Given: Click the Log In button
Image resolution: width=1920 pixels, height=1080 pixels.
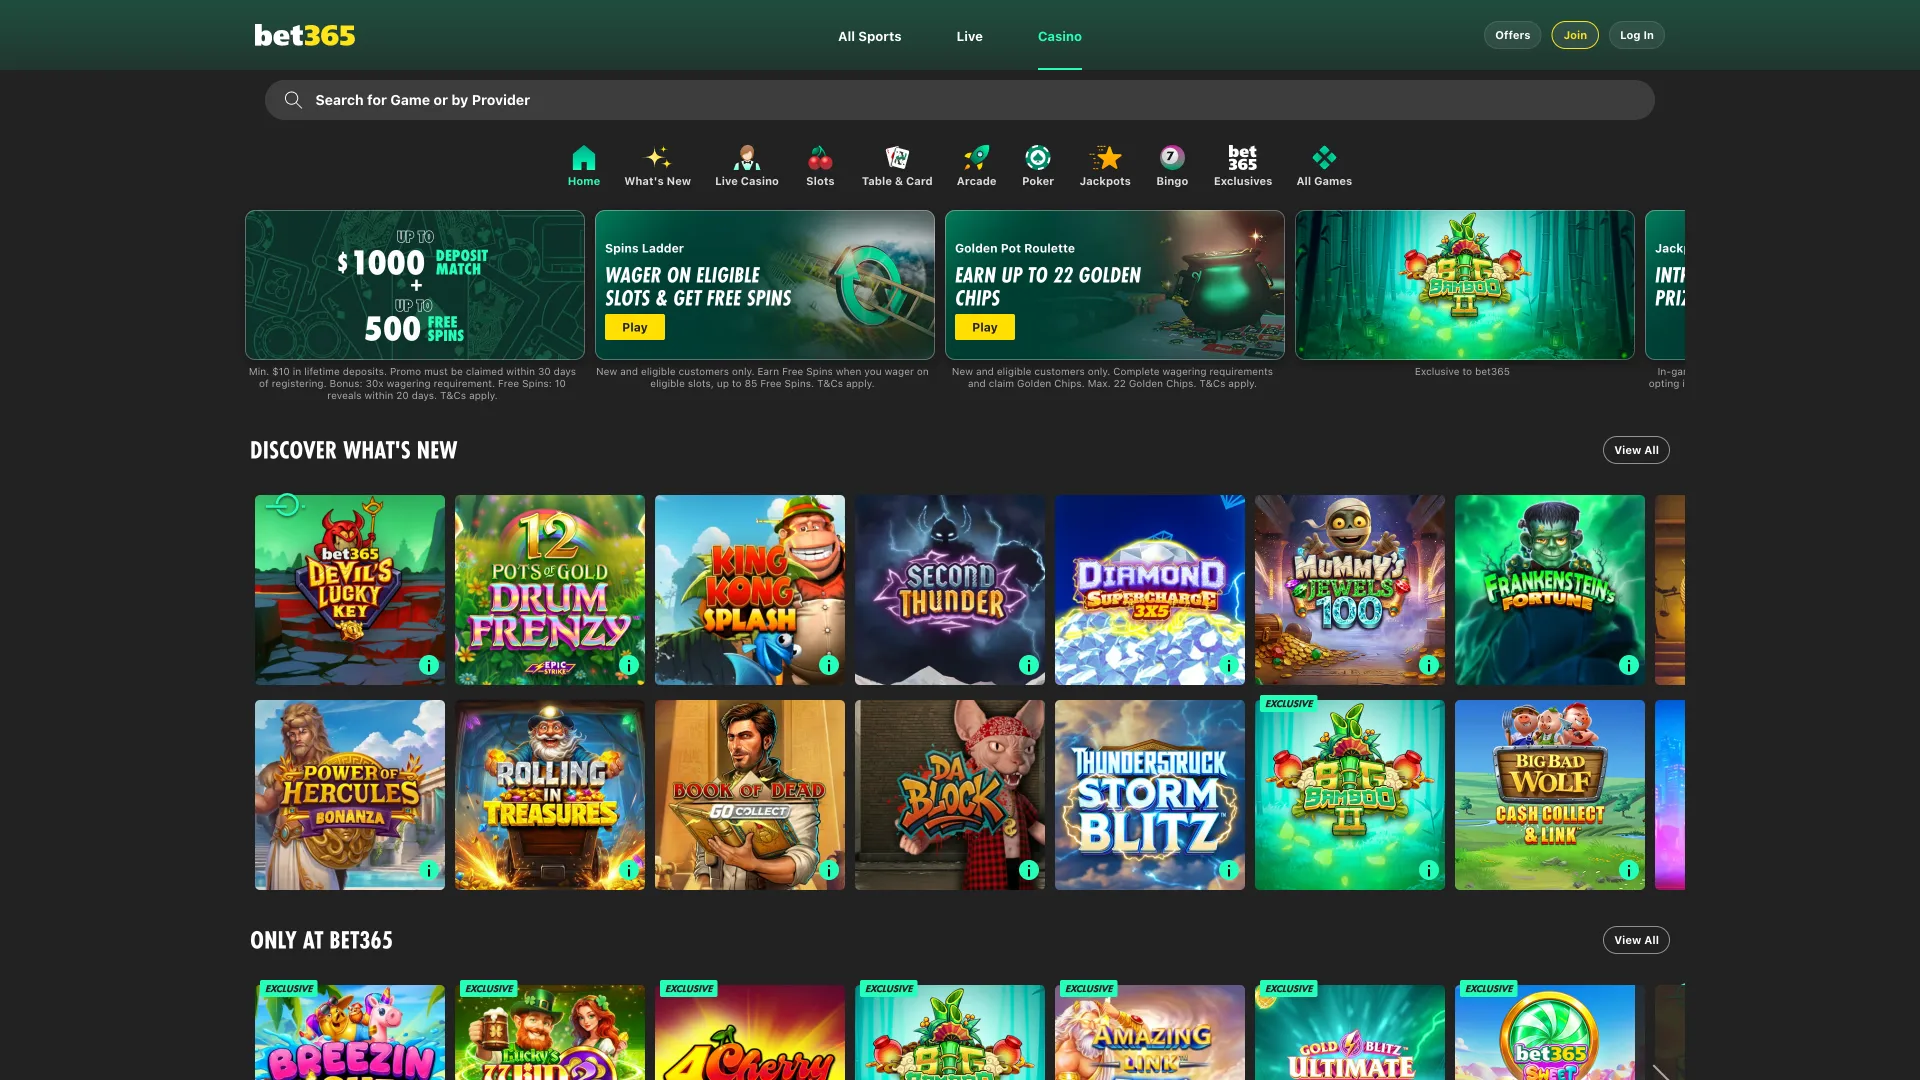Looking at the screenshot, I should [x=1636, y=35].
